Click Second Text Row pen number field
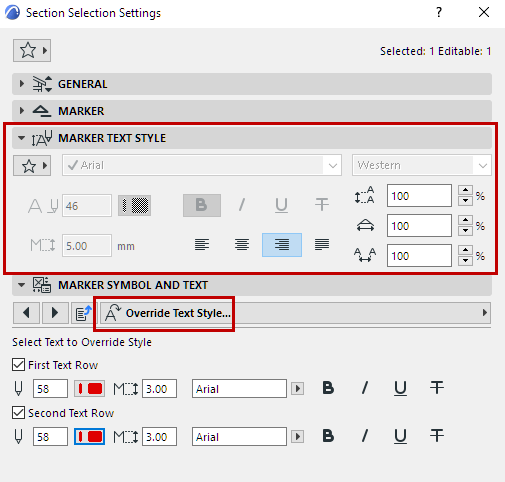 pos(50,437)
